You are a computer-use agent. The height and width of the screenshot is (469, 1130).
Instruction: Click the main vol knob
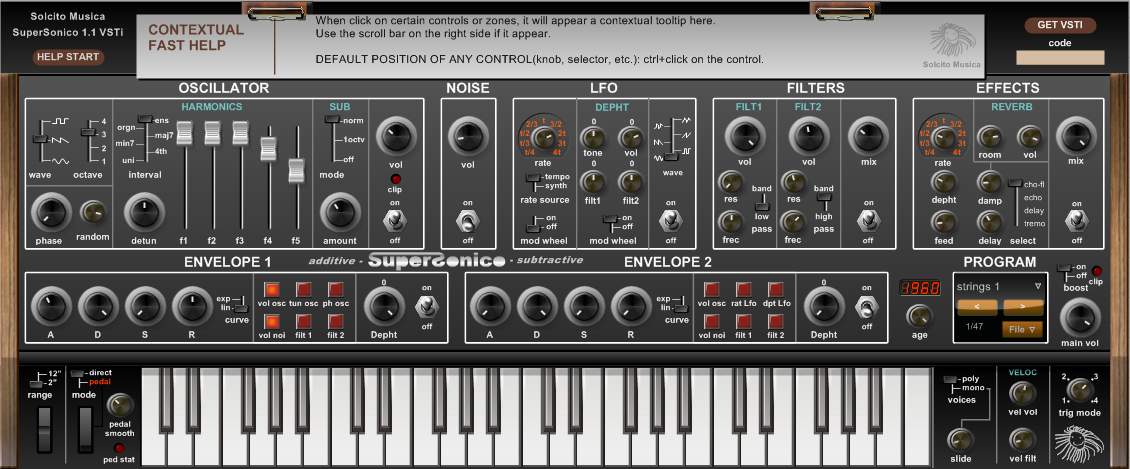tap(1080, 318)
